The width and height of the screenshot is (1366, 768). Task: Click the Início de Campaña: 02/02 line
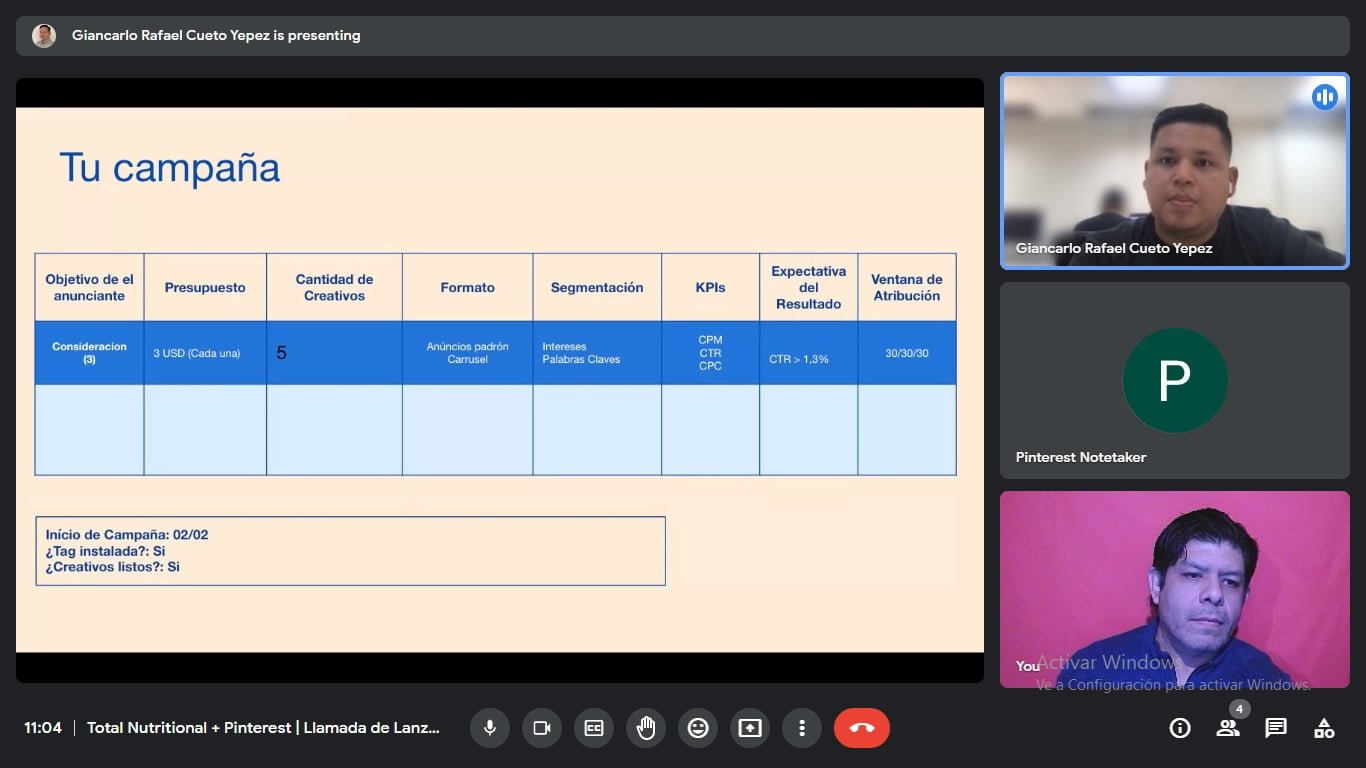click(127, 535)
